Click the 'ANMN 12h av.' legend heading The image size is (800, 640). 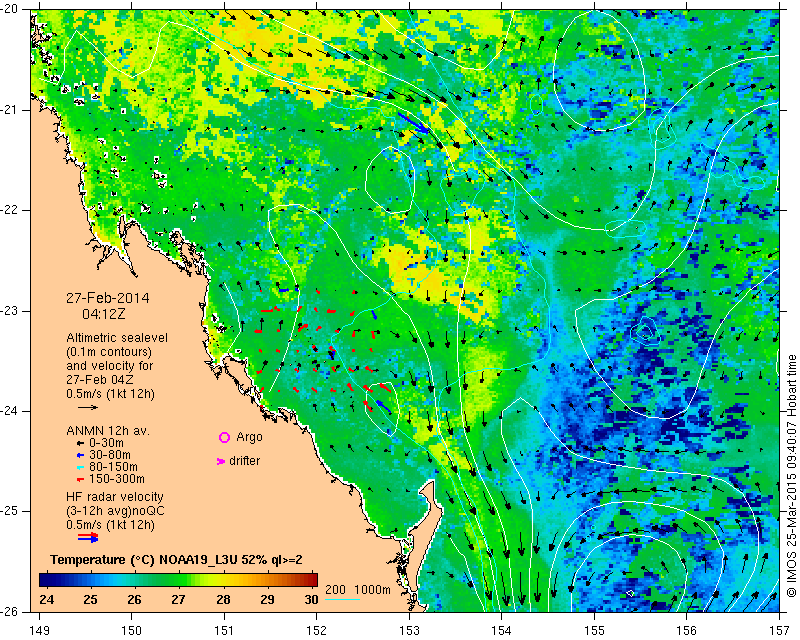pos(108,431)
